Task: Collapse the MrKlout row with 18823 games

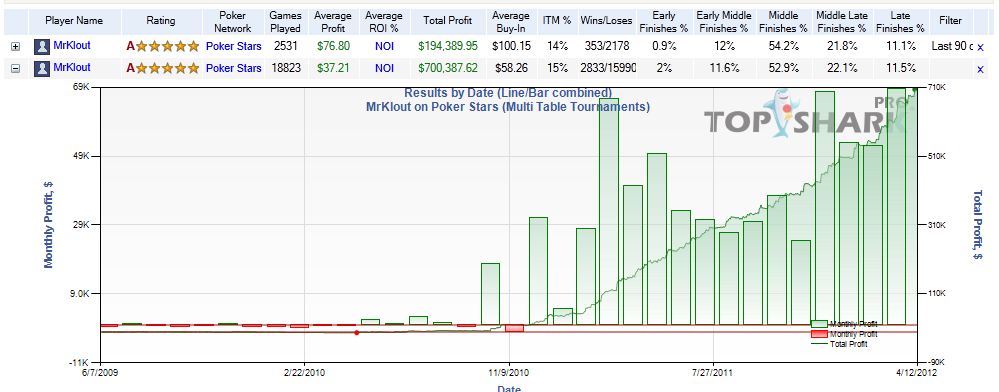Action: [16, 68]
